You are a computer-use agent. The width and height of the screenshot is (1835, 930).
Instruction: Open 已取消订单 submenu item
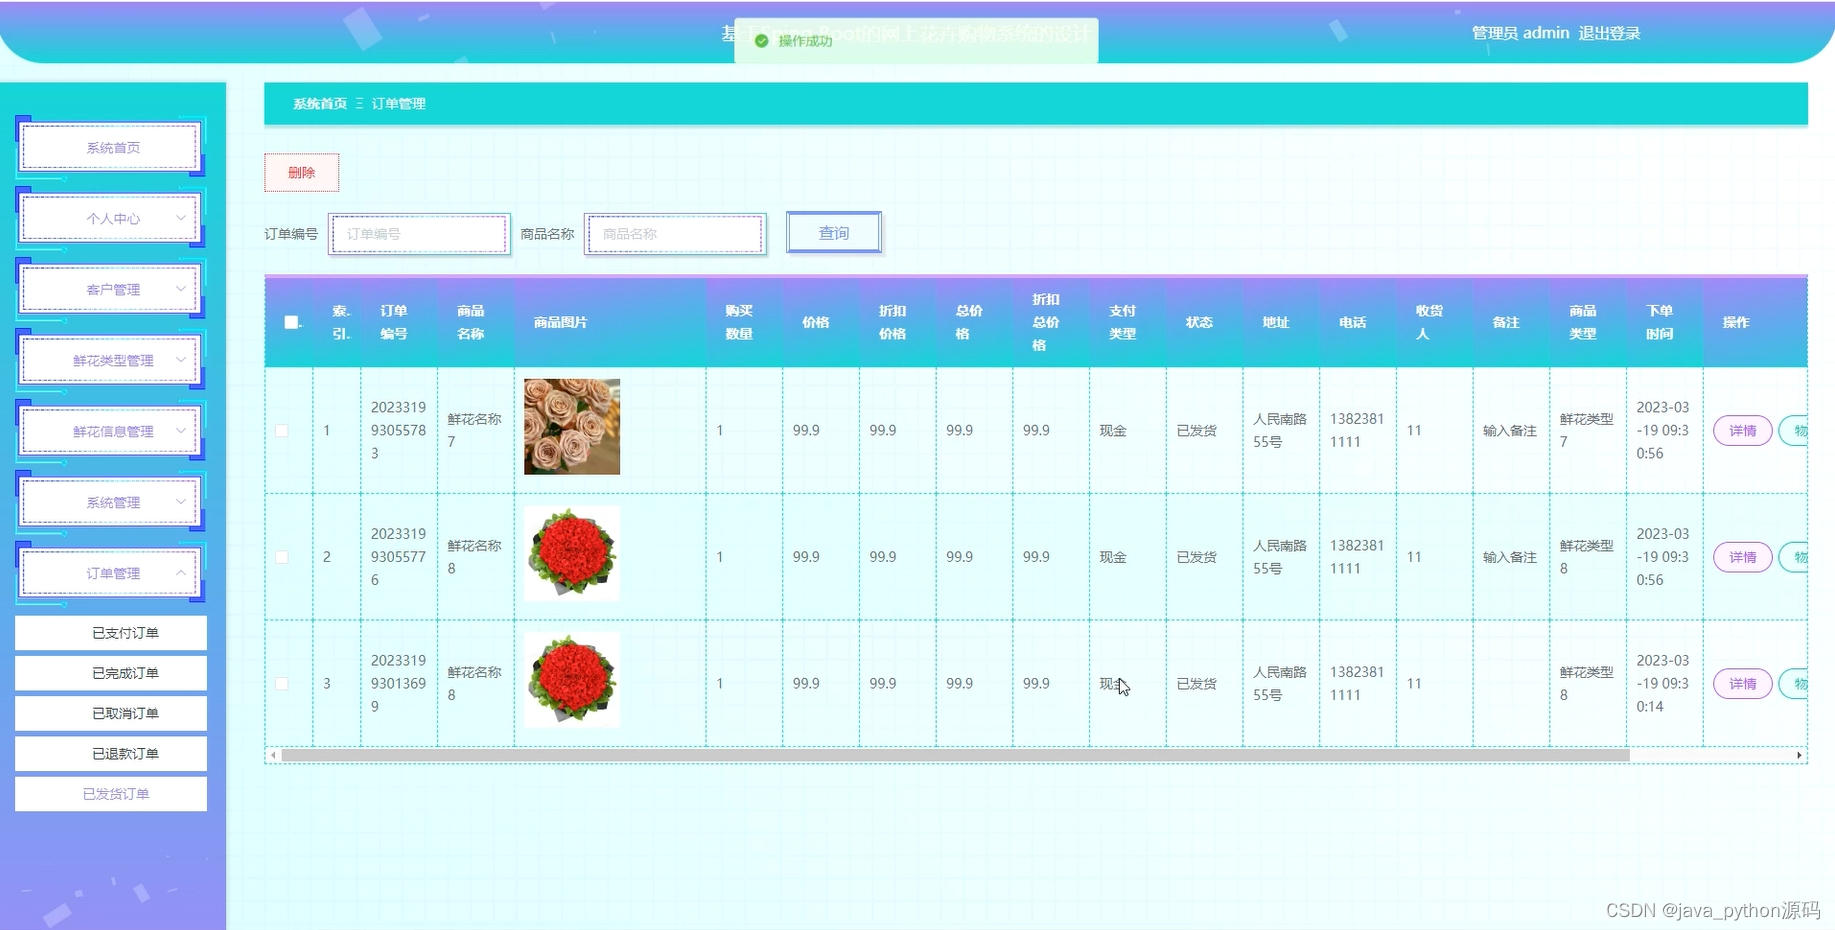coord(111,713)
